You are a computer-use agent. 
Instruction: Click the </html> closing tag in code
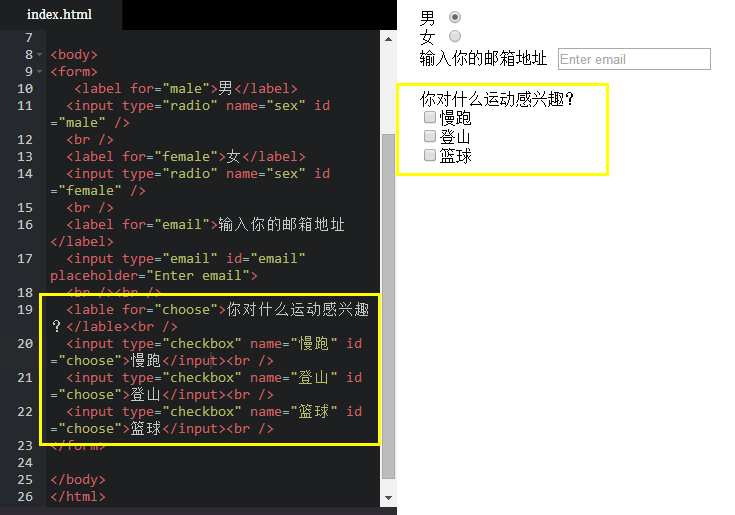[78, 497]
